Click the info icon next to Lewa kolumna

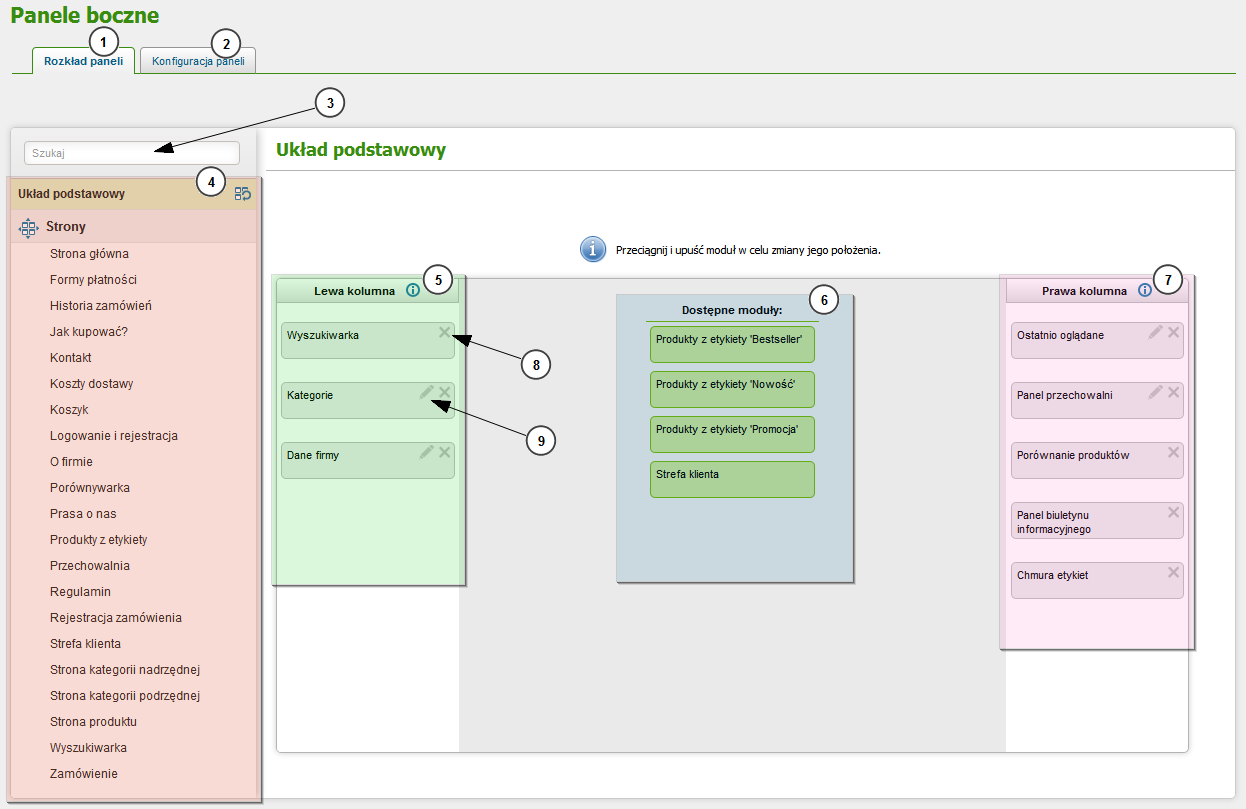click(413, 291)
